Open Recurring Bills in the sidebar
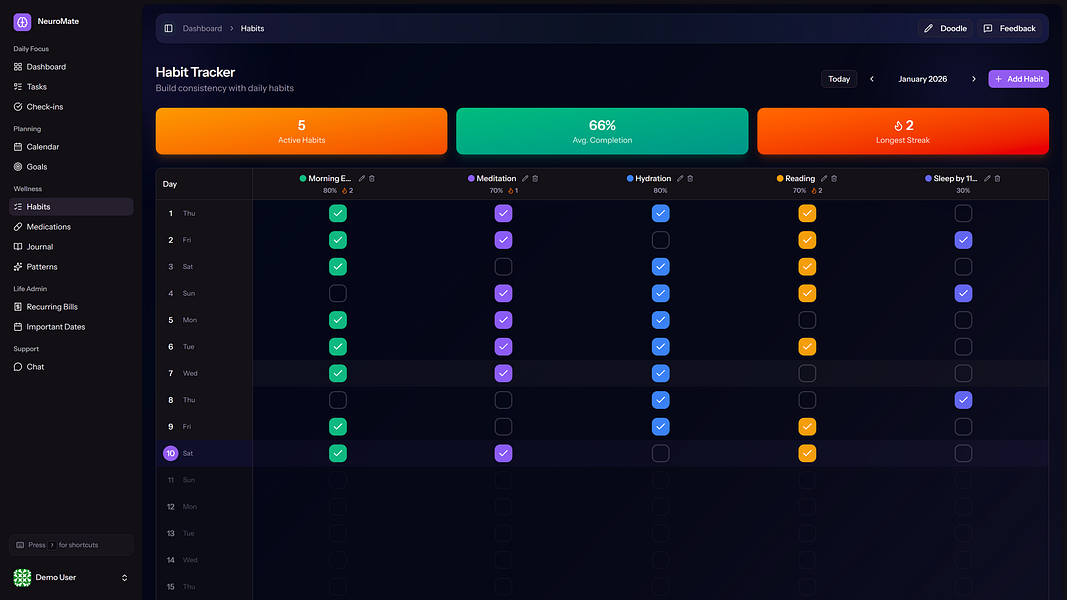1067x600 pixels. pyautogui.click(x=71, y=307)
